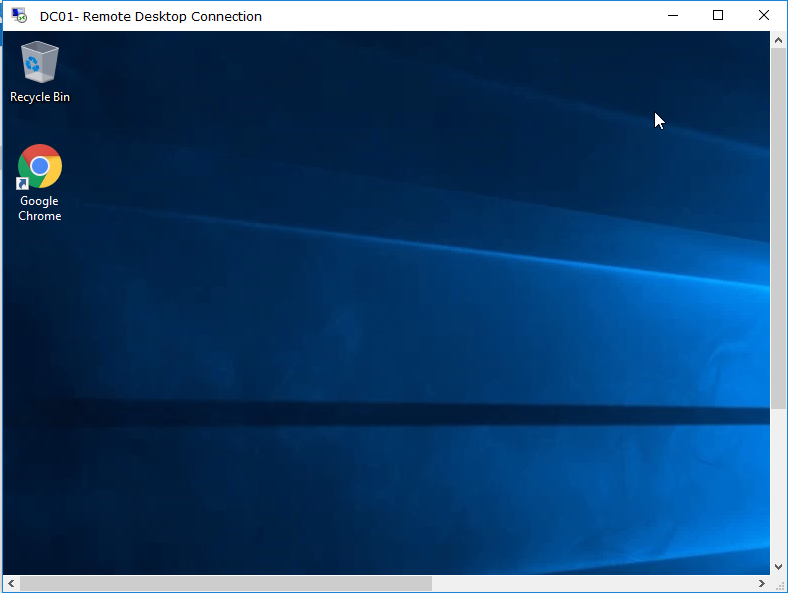Click the vertical scrollbar down arrow

778,567
